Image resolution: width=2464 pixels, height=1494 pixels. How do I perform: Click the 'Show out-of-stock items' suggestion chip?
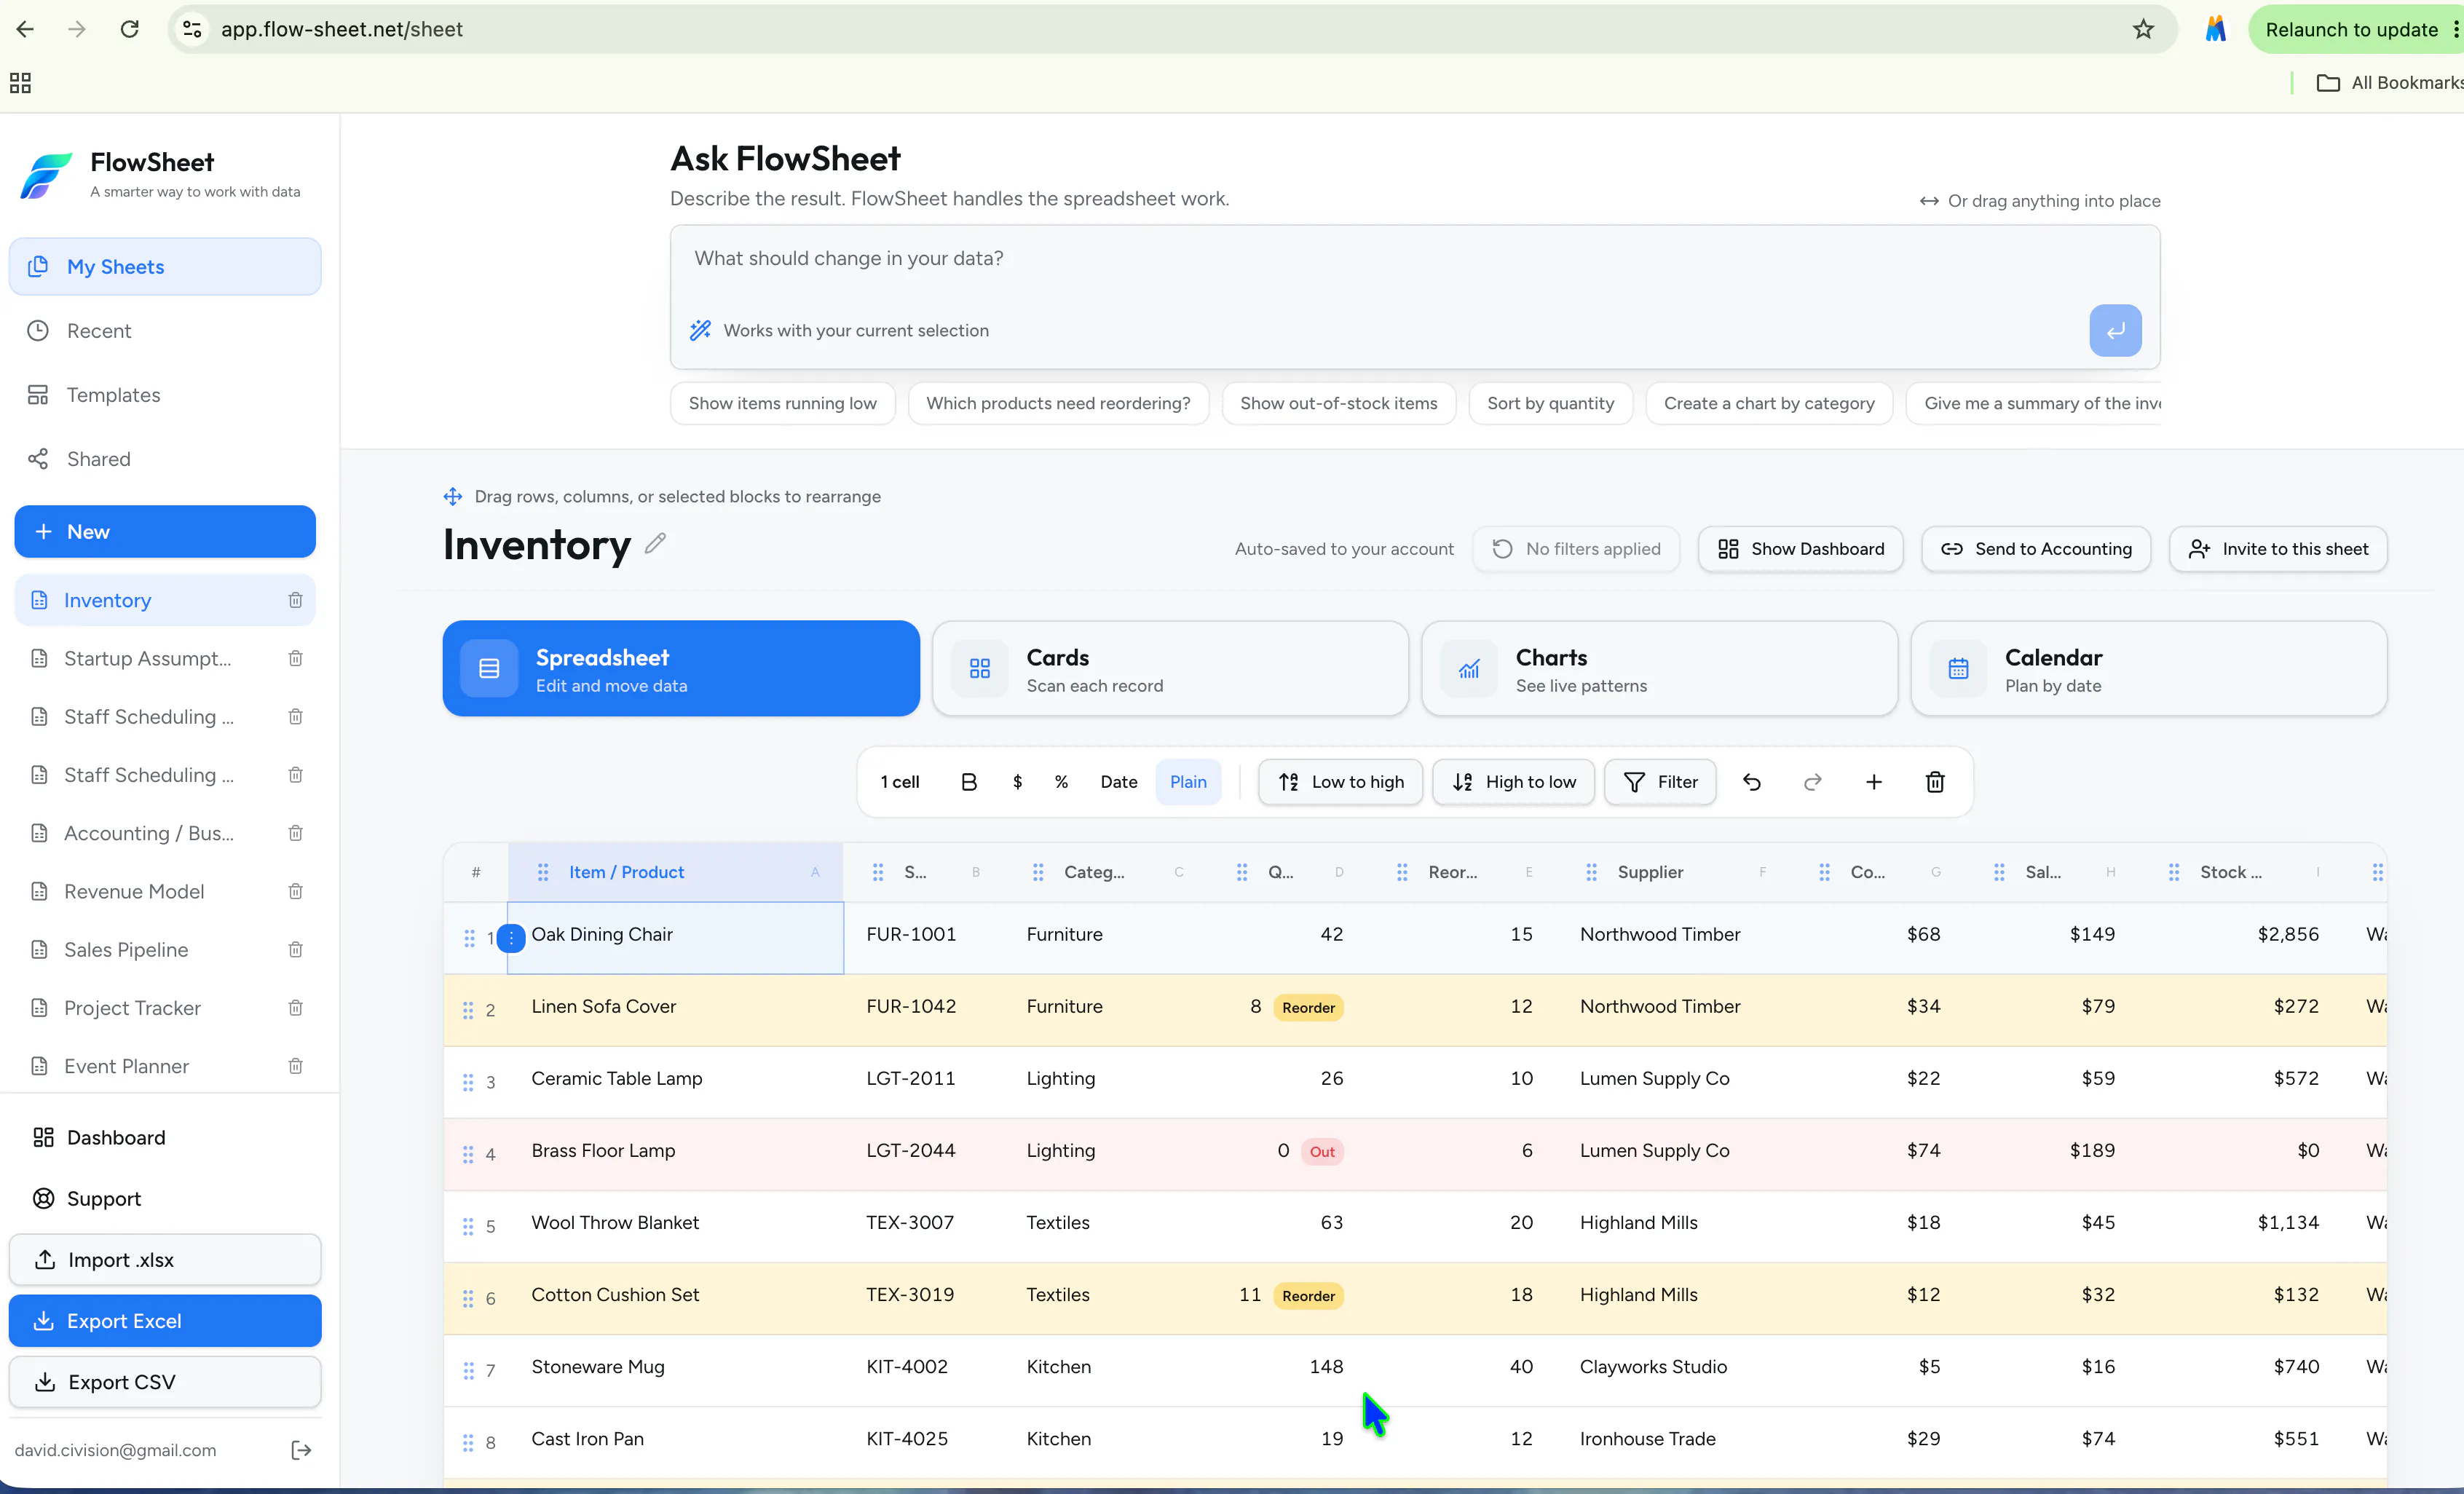point(1338,403)
